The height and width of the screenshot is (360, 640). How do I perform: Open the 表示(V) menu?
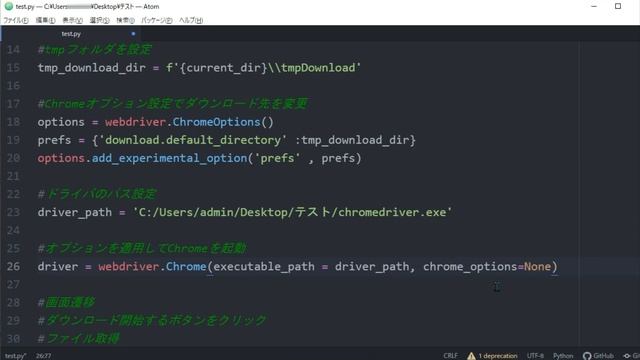pos(72,20)
